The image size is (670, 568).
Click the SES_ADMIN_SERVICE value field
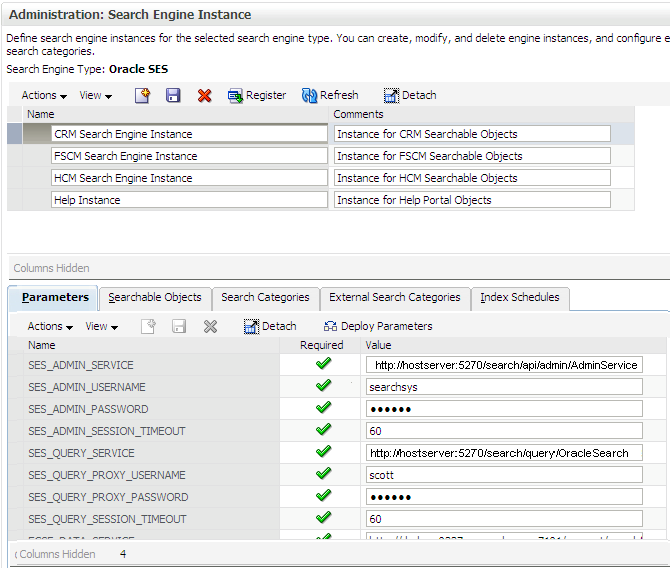pos(504,365)
